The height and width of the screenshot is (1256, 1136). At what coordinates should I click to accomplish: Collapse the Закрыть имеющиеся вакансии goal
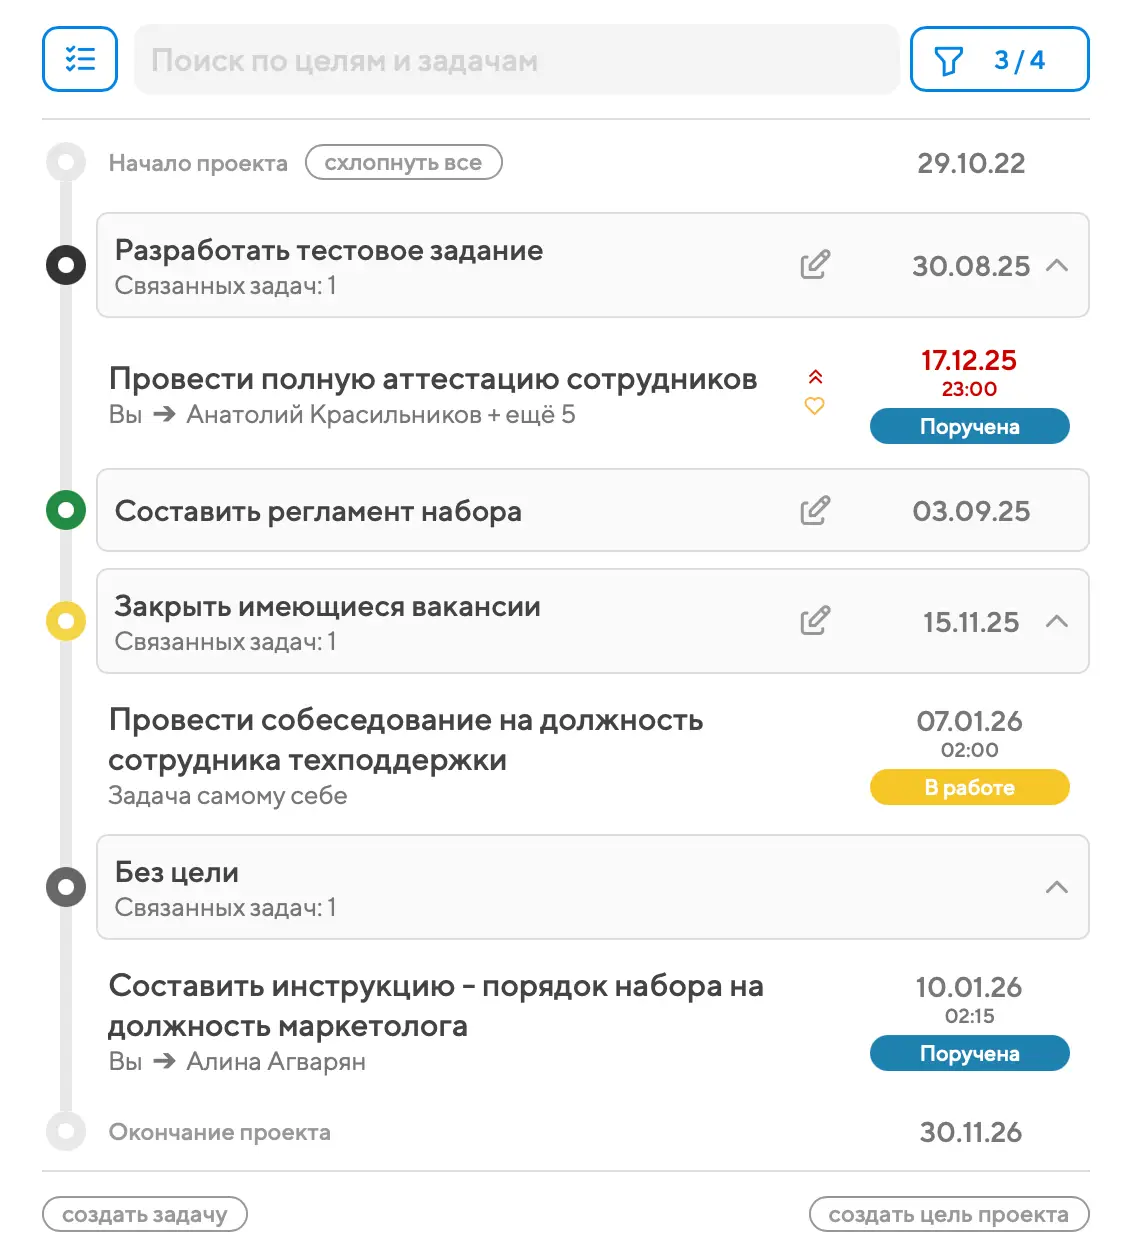coord(1057,621)
